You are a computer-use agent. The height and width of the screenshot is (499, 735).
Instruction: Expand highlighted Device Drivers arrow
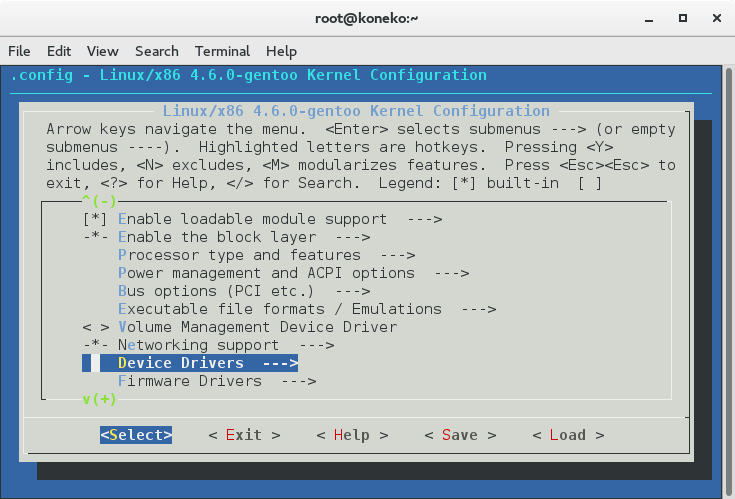click(x=280, y=363)
